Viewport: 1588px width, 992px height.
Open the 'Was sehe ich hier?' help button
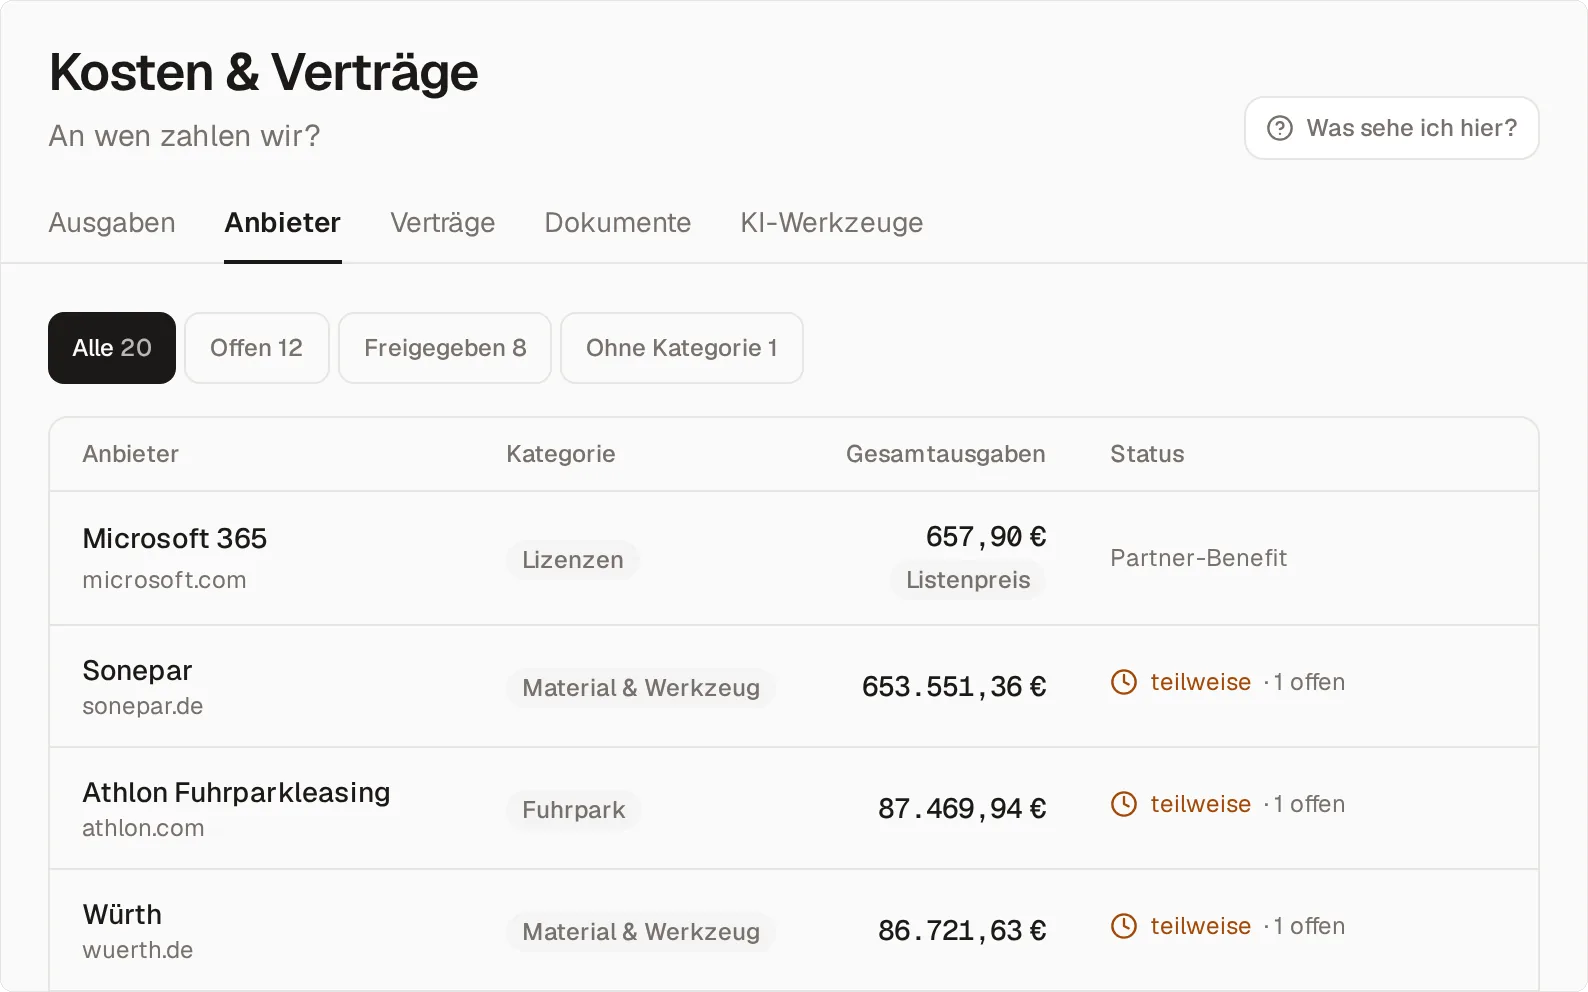[x=1391, y=128]
